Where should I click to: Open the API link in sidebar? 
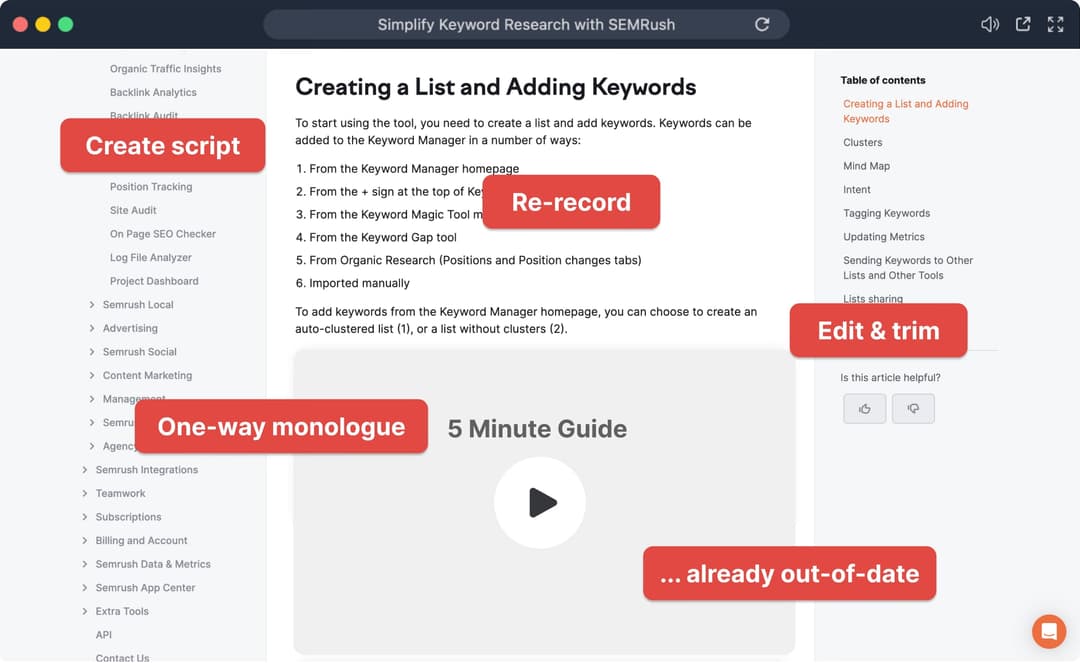coord(104,635)
